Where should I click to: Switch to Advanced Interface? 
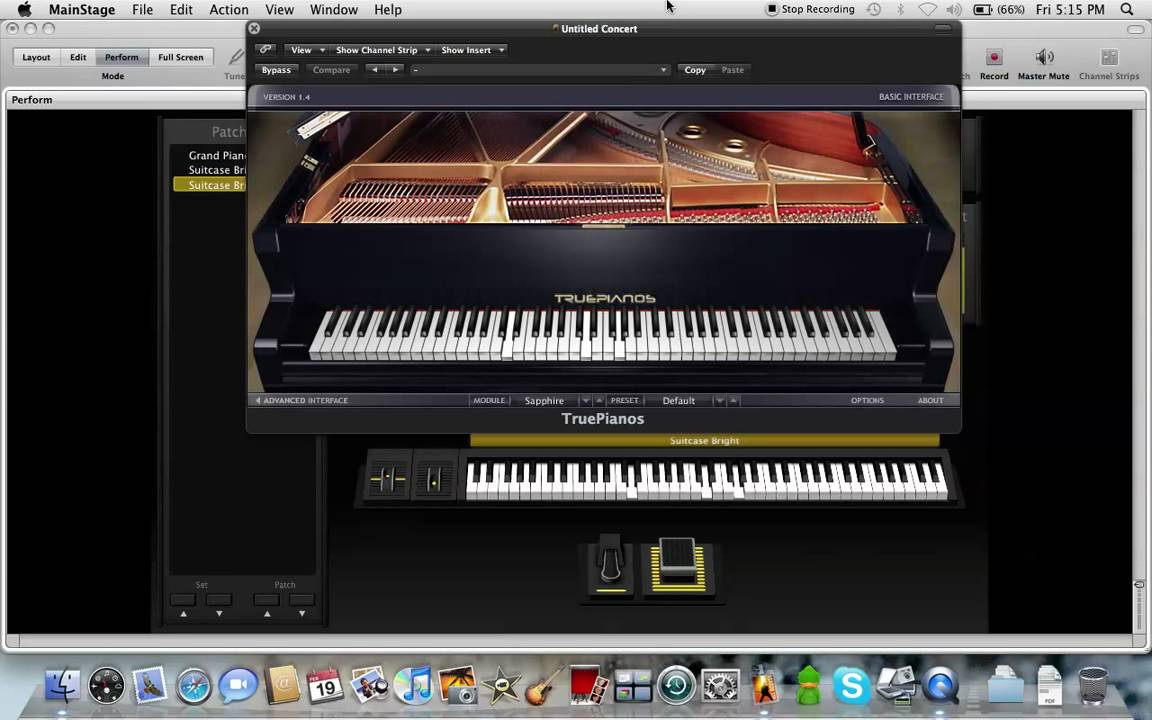click(302, 400)
